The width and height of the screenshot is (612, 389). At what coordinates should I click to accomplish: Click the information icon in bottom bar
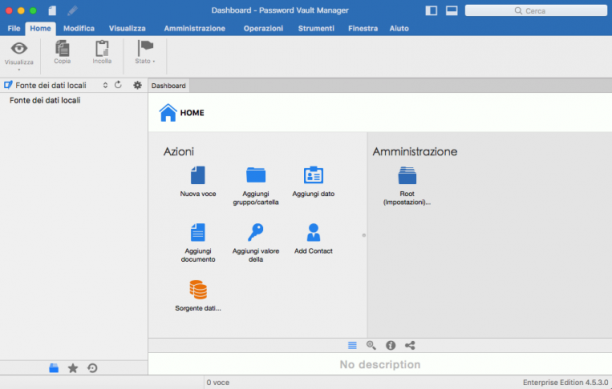(391, 345)
